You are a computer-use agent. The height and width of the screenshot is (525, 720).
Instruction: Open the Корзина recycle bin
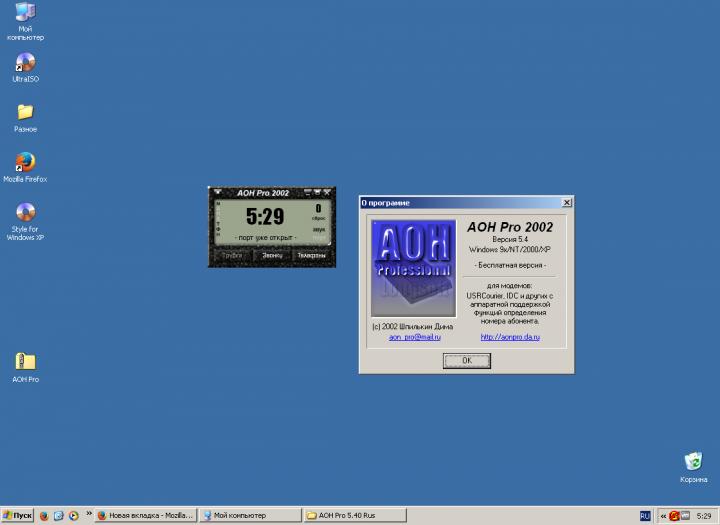(x=693, y=461)
